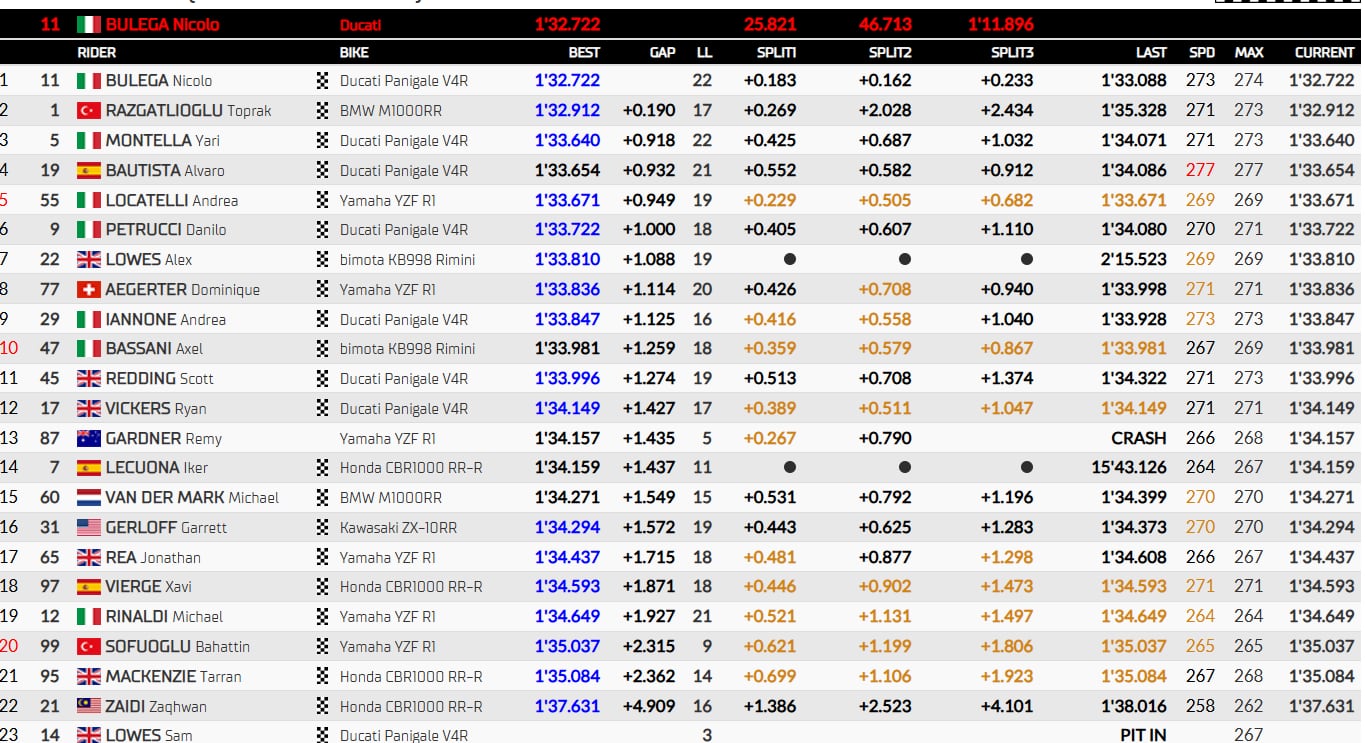
Task: Click rider name VAN DER MARK Michael
Action: [192, 498]
